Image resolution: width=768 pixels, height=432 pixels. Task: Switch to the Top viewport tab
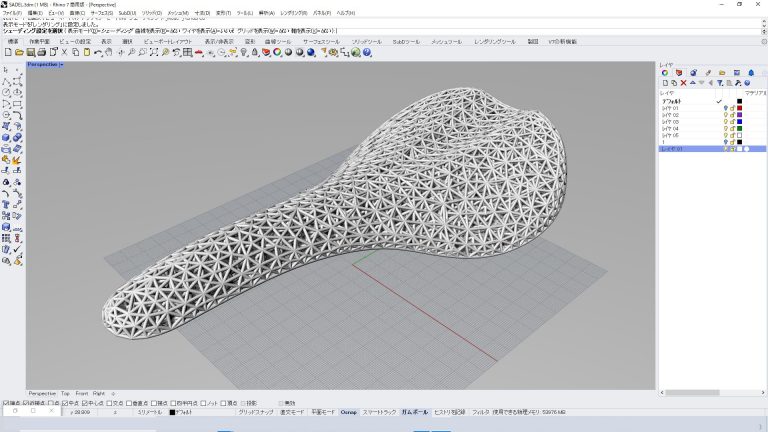[65, 393]
